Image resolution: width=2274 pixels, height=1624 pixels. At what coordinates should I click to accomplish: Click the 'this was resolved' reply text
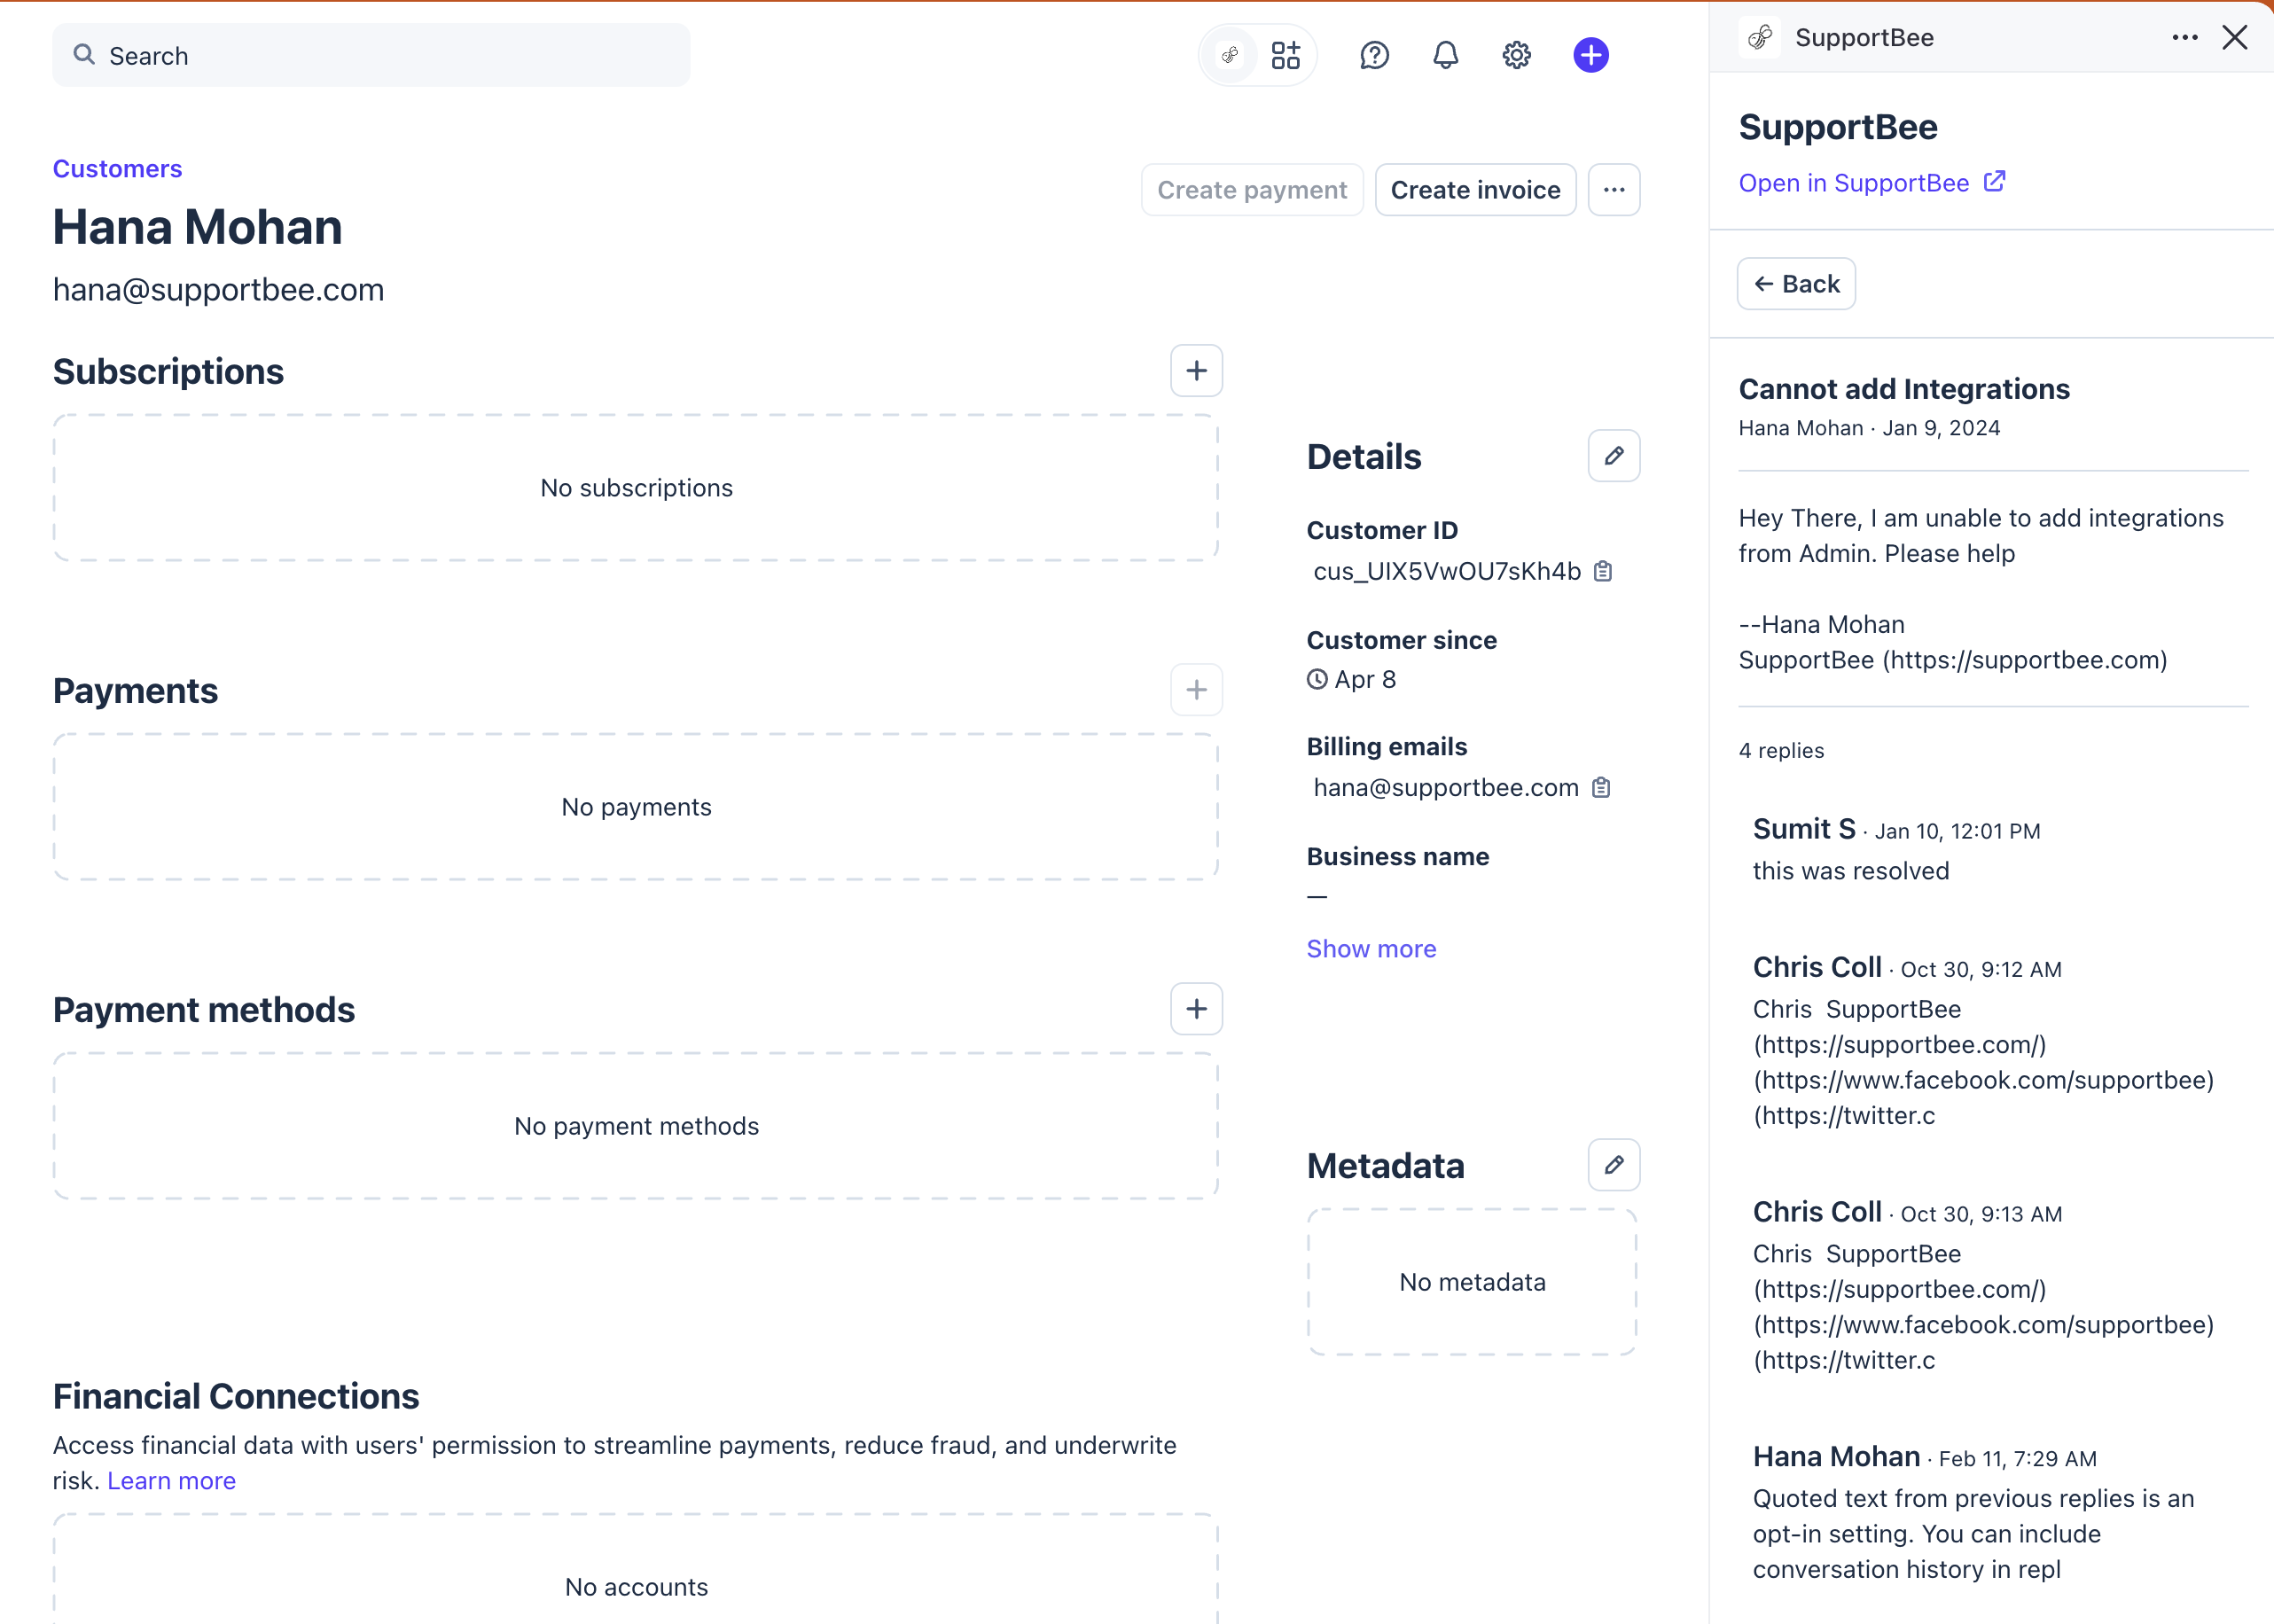1851,870
